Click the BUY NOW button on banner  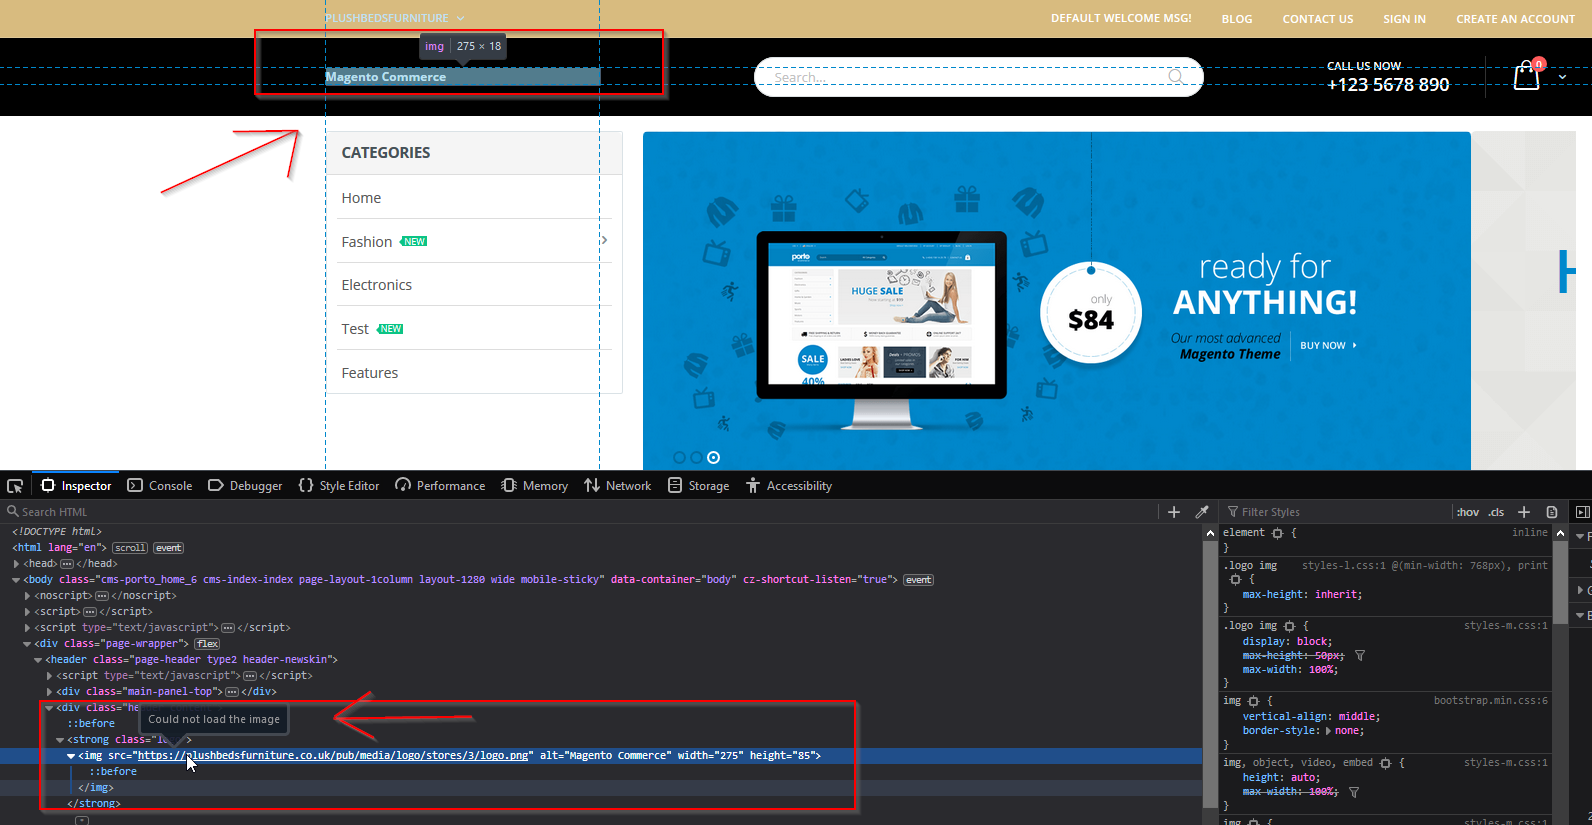click(x=1327, y=346)
